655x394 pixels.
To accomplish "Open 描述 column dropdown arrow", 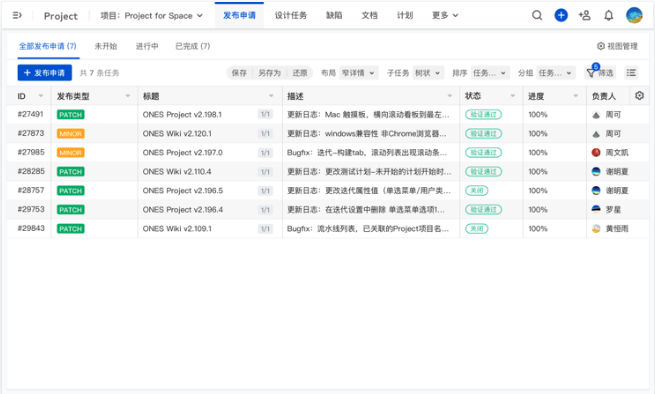I will point(449,96).
